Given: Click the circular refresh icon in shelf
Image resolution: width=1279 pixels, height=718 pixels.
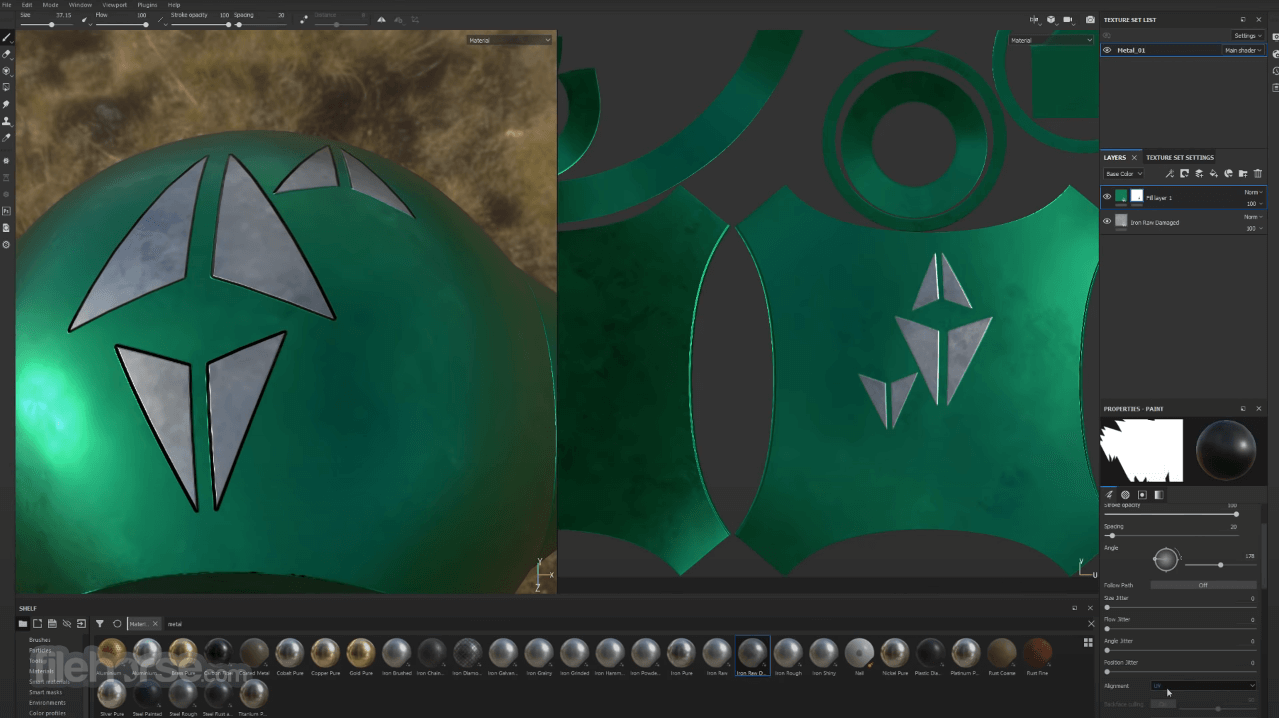Looking at the screenshot, I should pos(117,624).
